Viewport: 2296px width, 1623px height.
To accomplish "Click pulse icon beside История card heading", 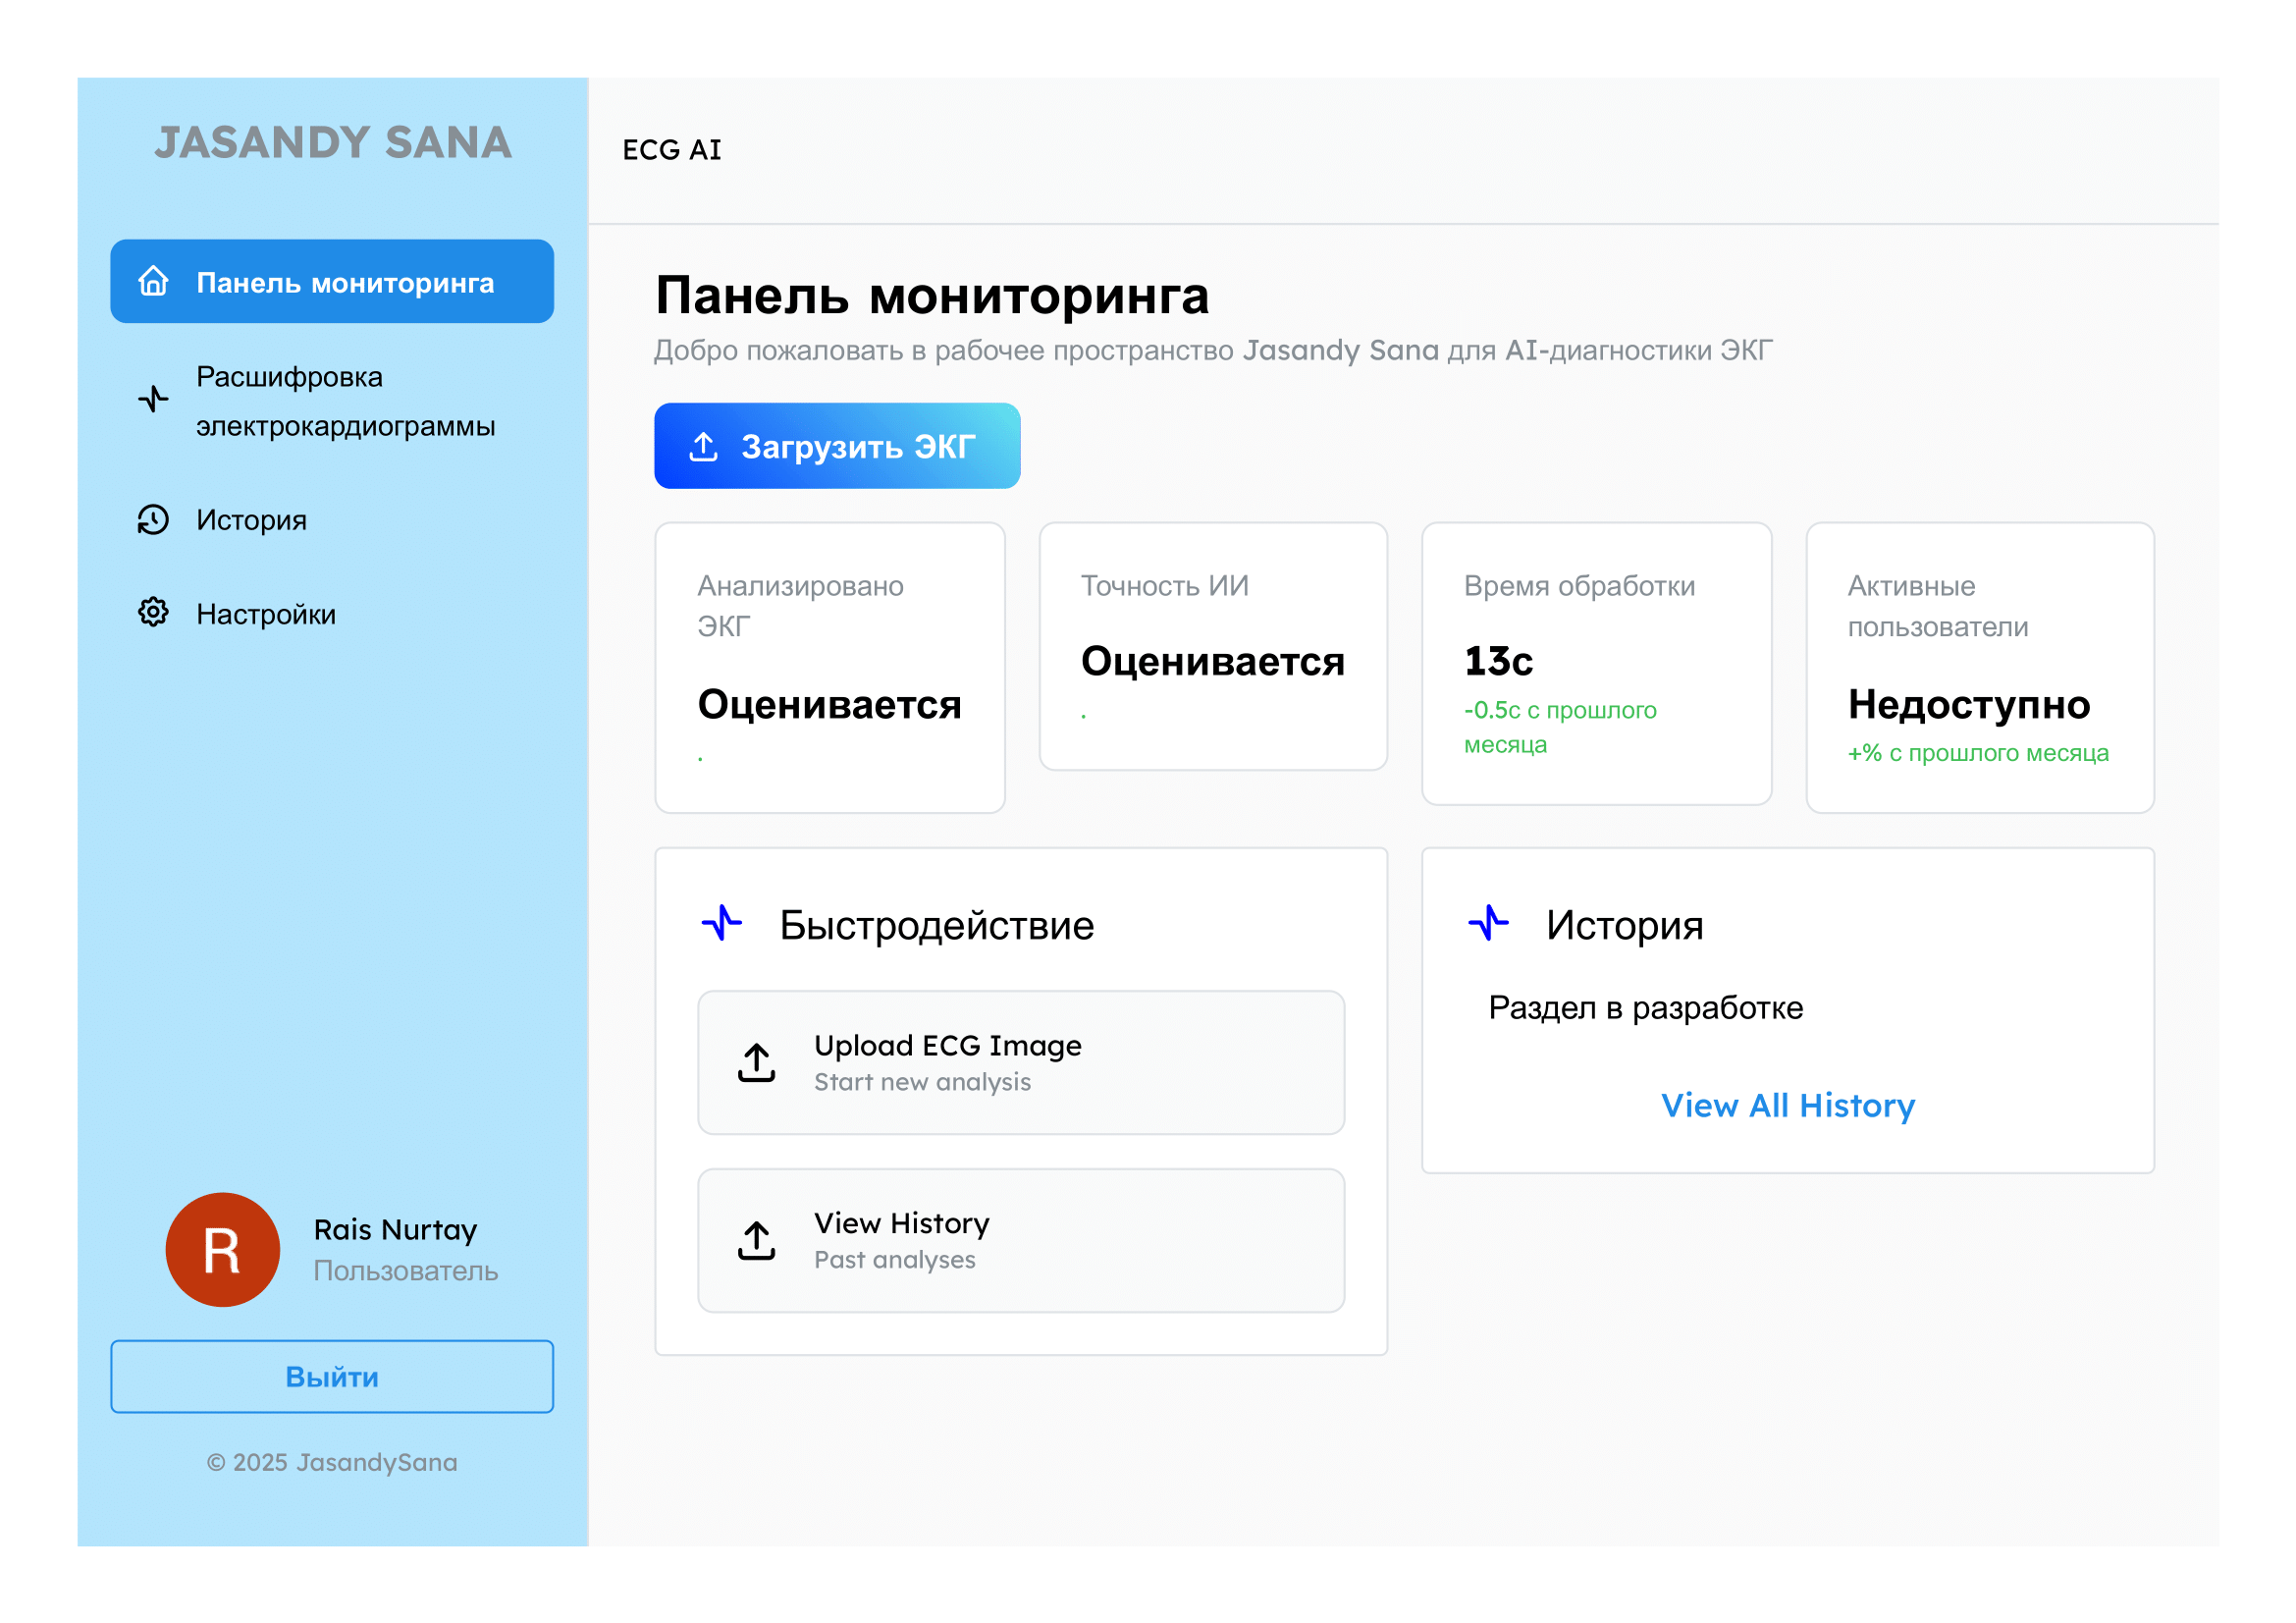I will (x=1488, y=924).
